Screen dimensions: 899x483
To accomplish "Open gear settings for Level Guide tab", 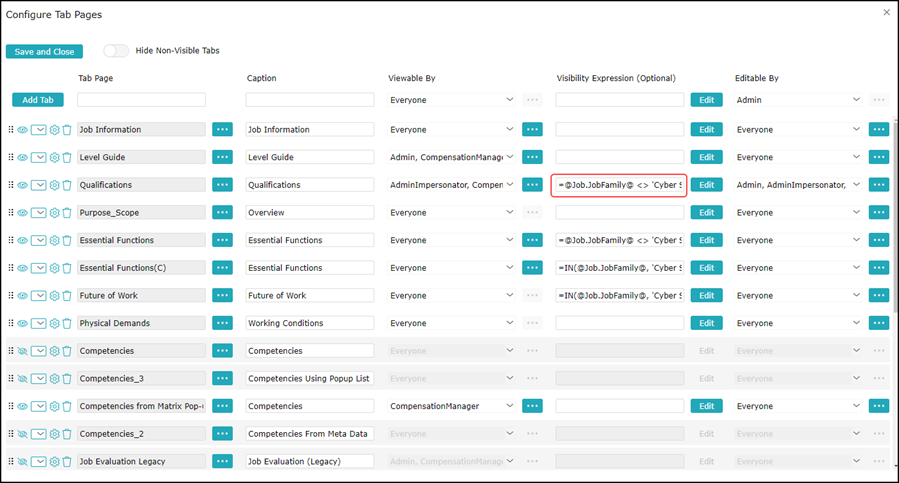I will coord(55,157).
